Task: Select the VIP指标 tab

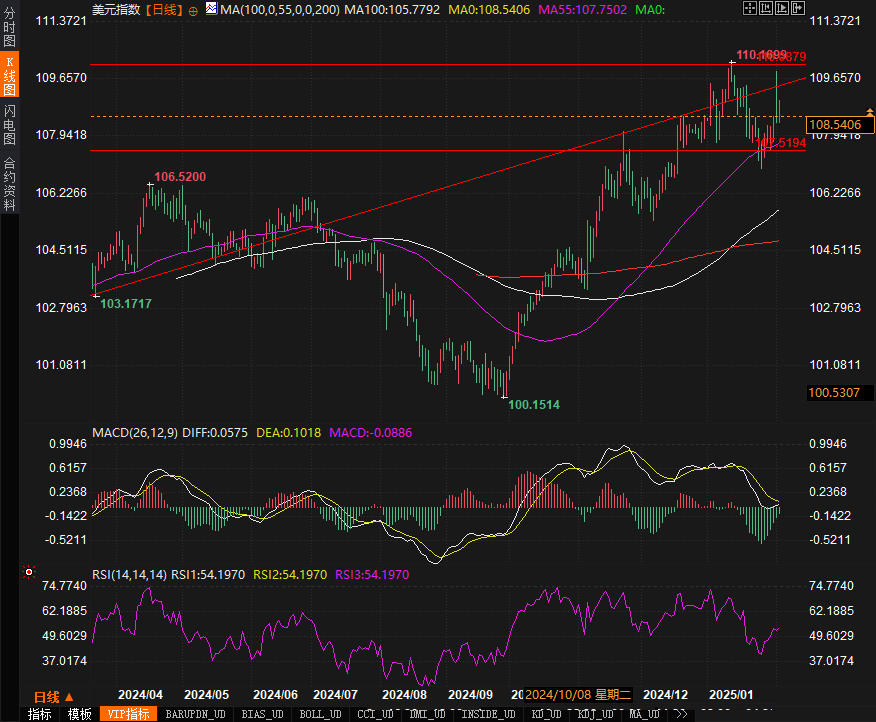Action: tap(129, 714)
